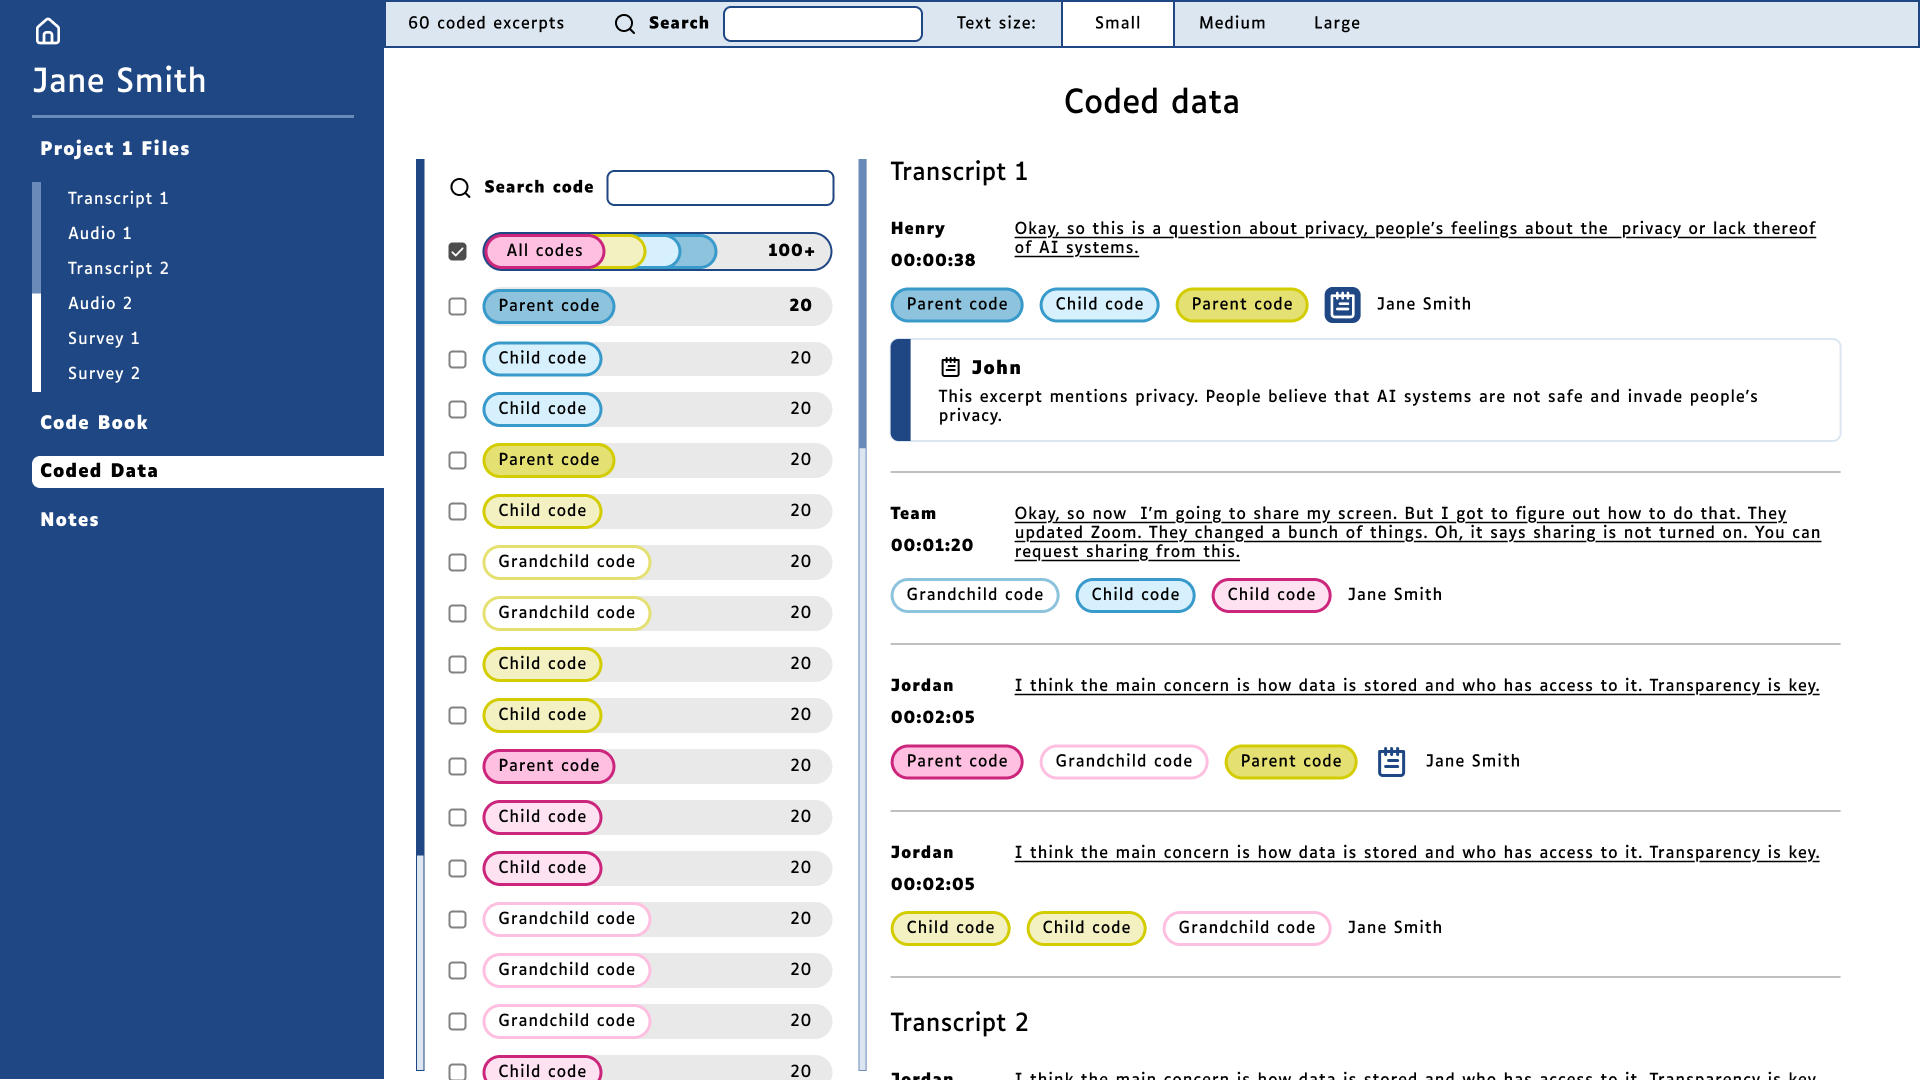
Task: Click the 00:00:38 timestamp
Action: tap(932, 261)
